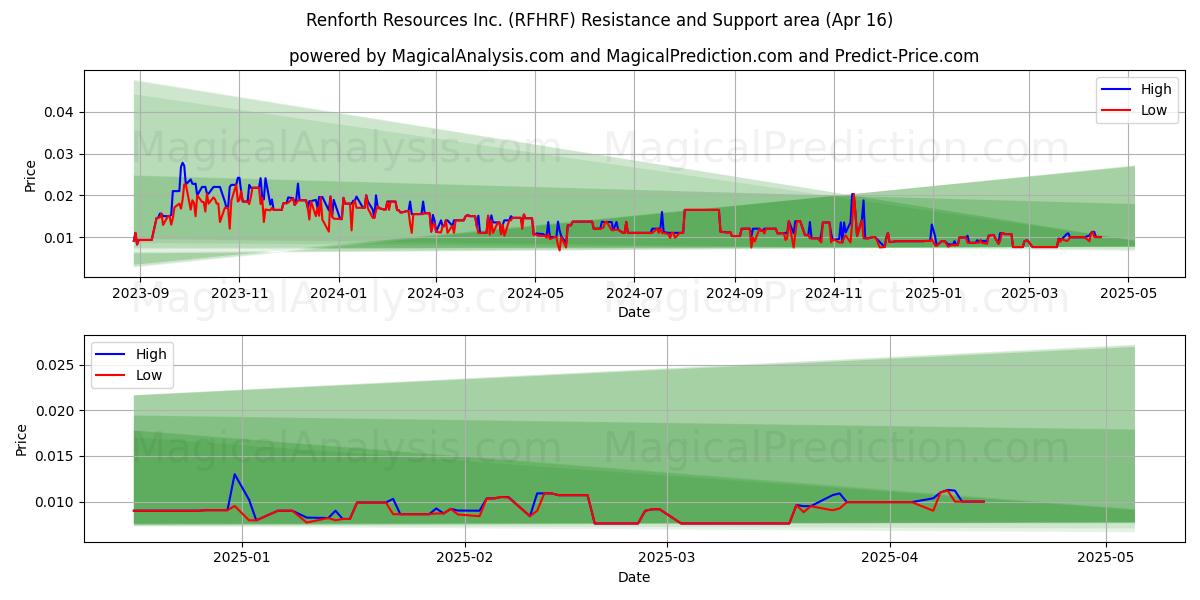Click the '2023-11' x-axis label in the top chart
The width and height of the screenshot is (1200, 600).
[238, 294]
